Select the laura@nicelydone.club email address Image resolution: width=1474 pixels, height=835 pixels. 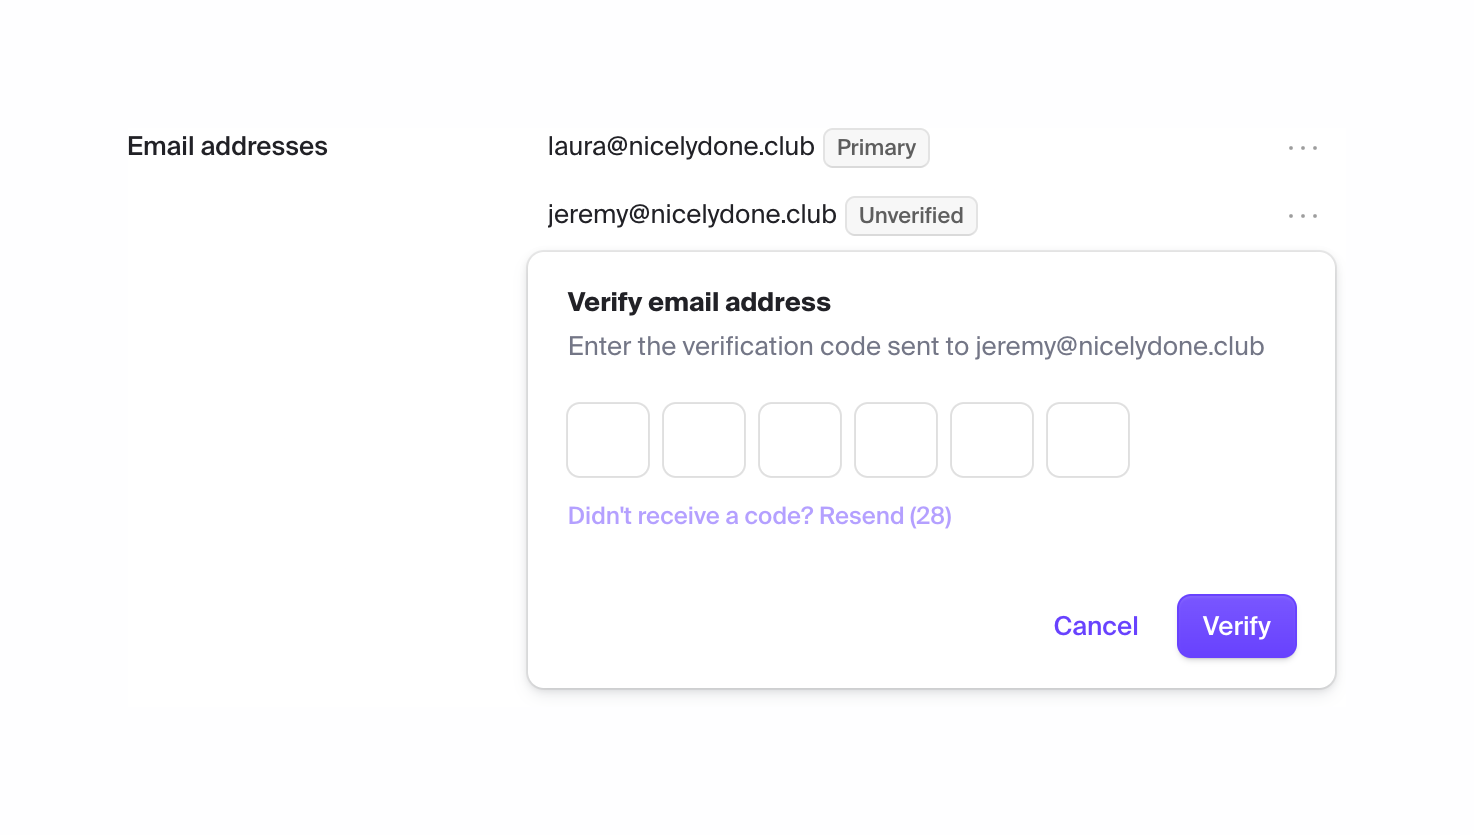681,147
